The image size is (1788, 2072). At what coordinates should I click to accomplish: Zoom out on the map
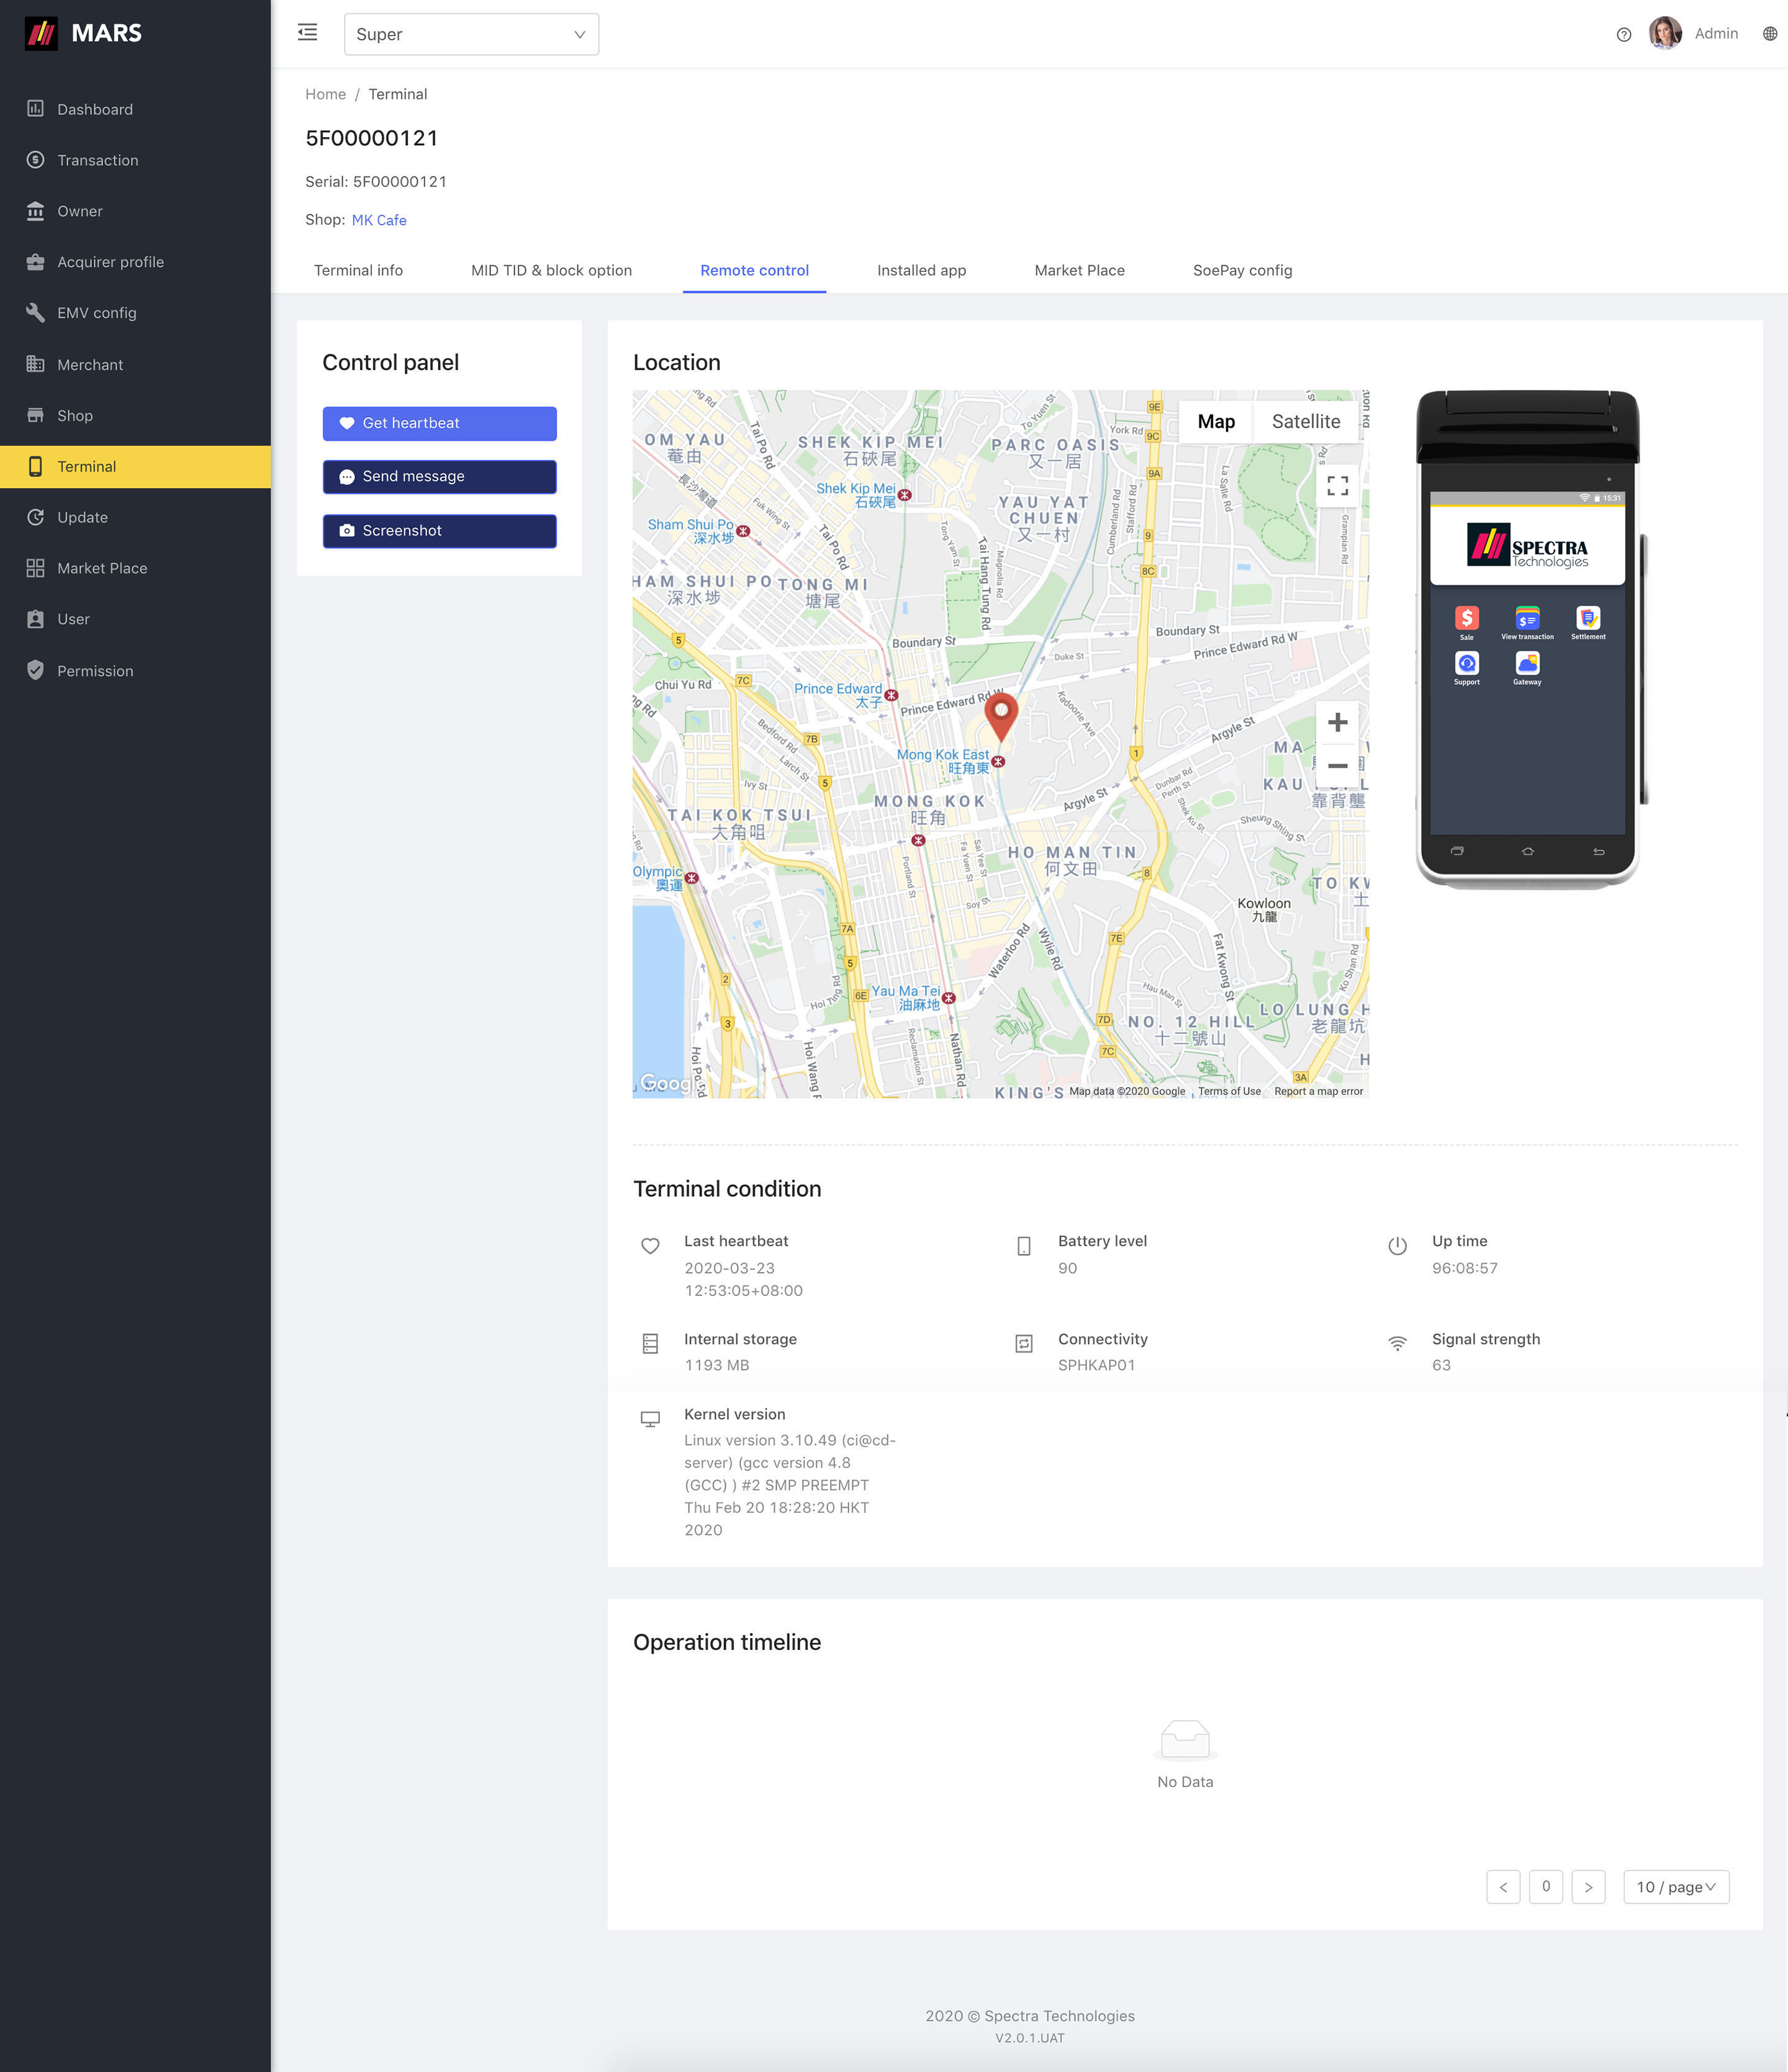tap(1337, 766)
